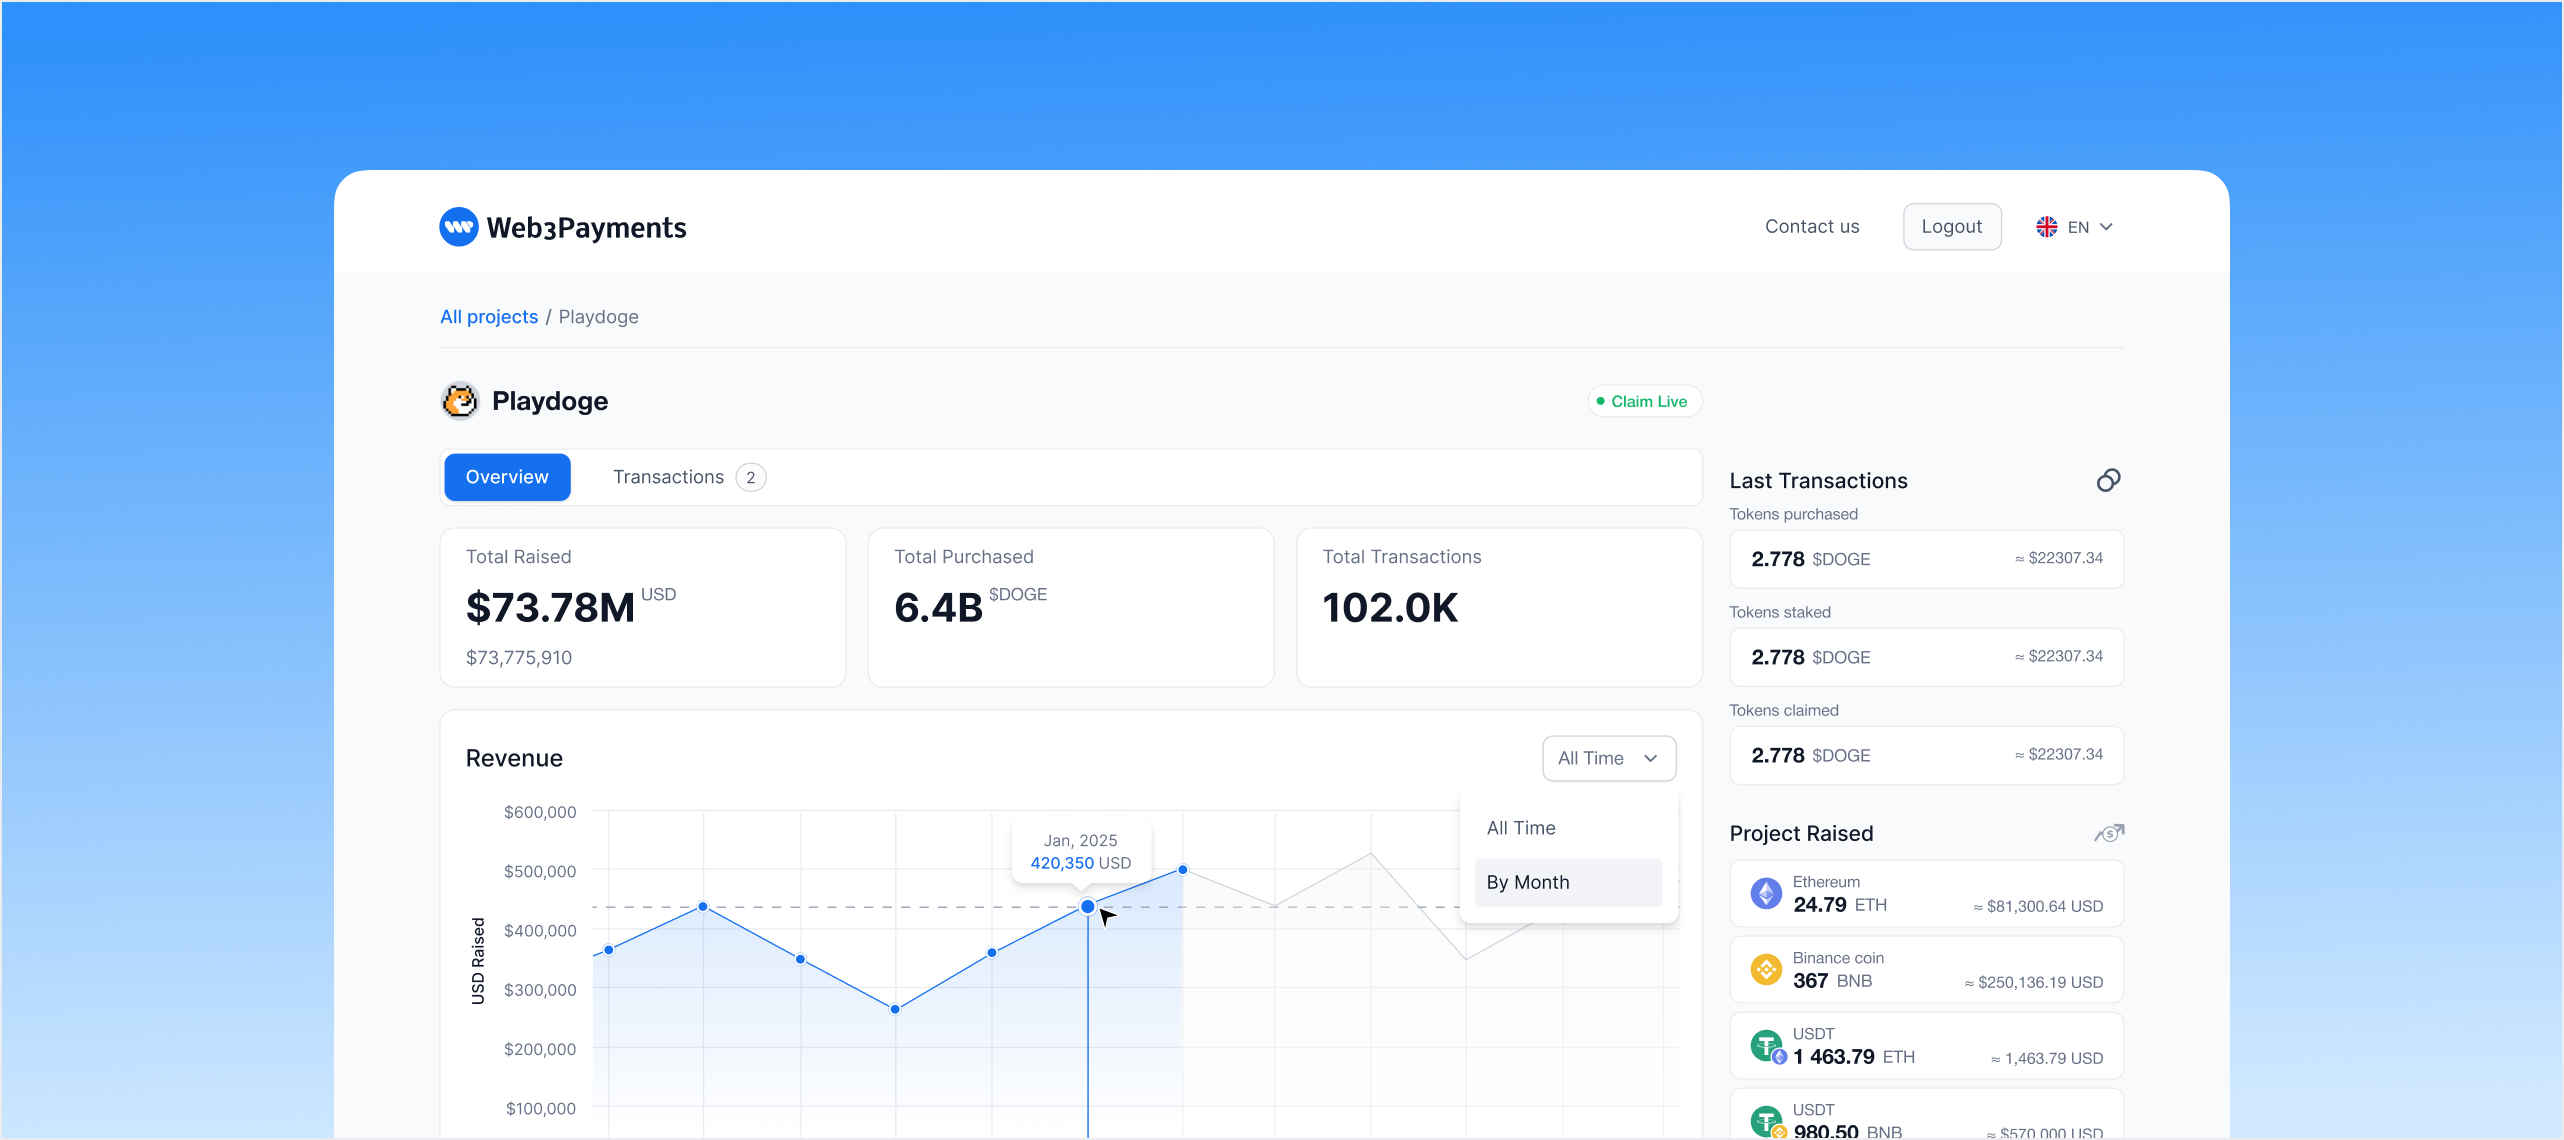Click the 420,350 USD tooltip value

1080,863
